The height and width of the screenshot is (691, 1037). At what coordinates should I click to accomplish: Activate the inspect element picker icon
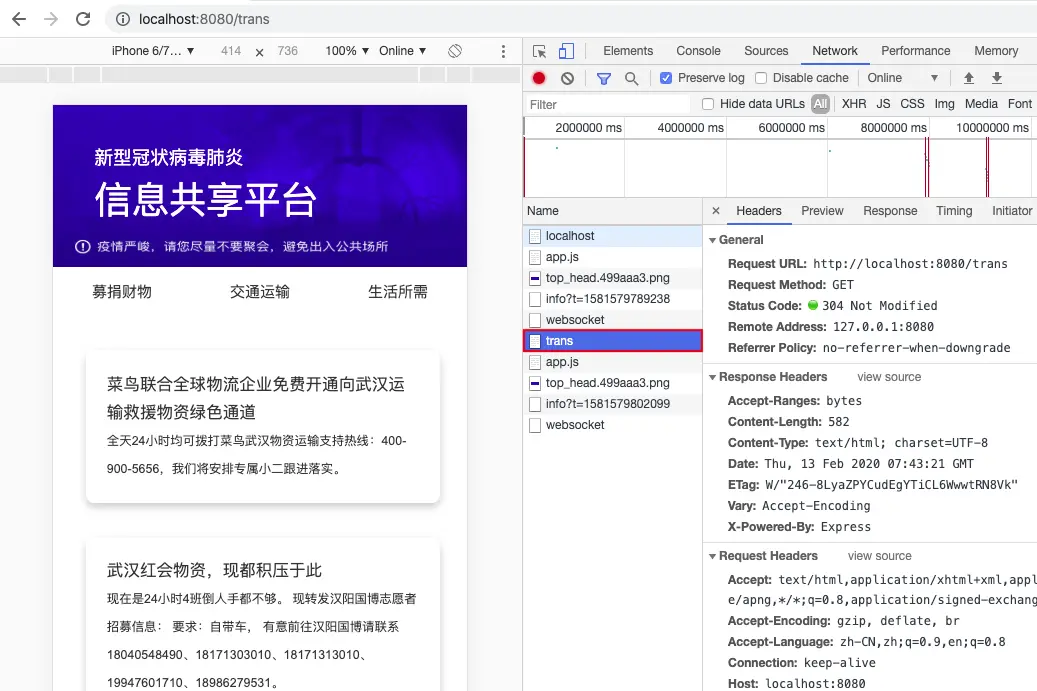tap(539, 52)
